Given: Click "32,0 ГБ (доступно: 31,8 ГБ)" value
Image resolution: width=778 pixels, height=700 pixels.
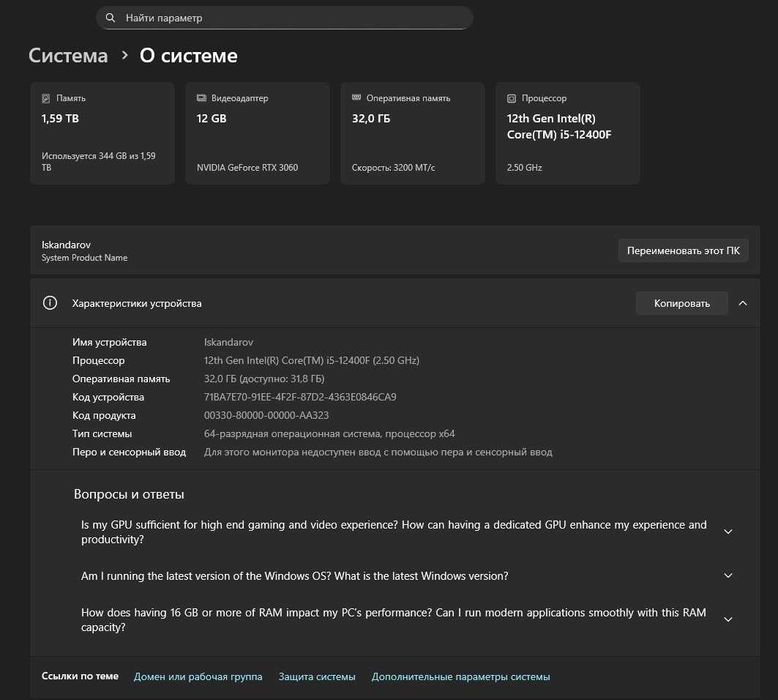Looking at the screenshot, I should pyautogui.click(x=264, y=379).
